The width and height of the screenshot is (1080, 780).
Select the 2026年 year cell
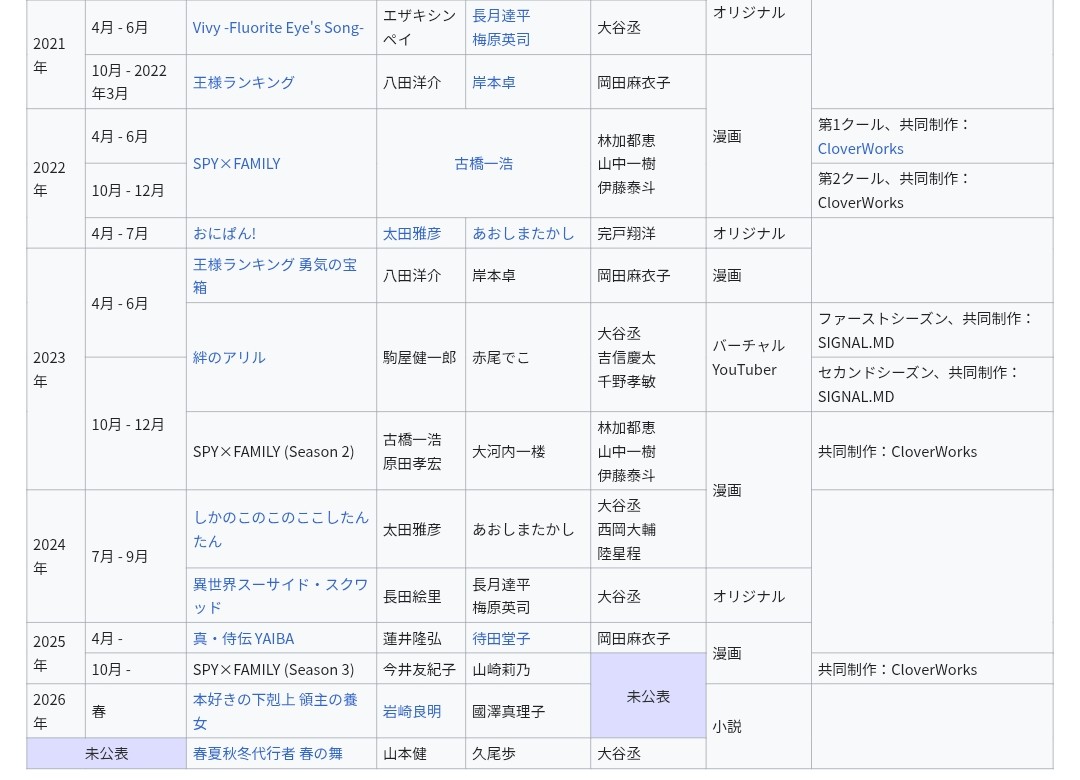56,711
